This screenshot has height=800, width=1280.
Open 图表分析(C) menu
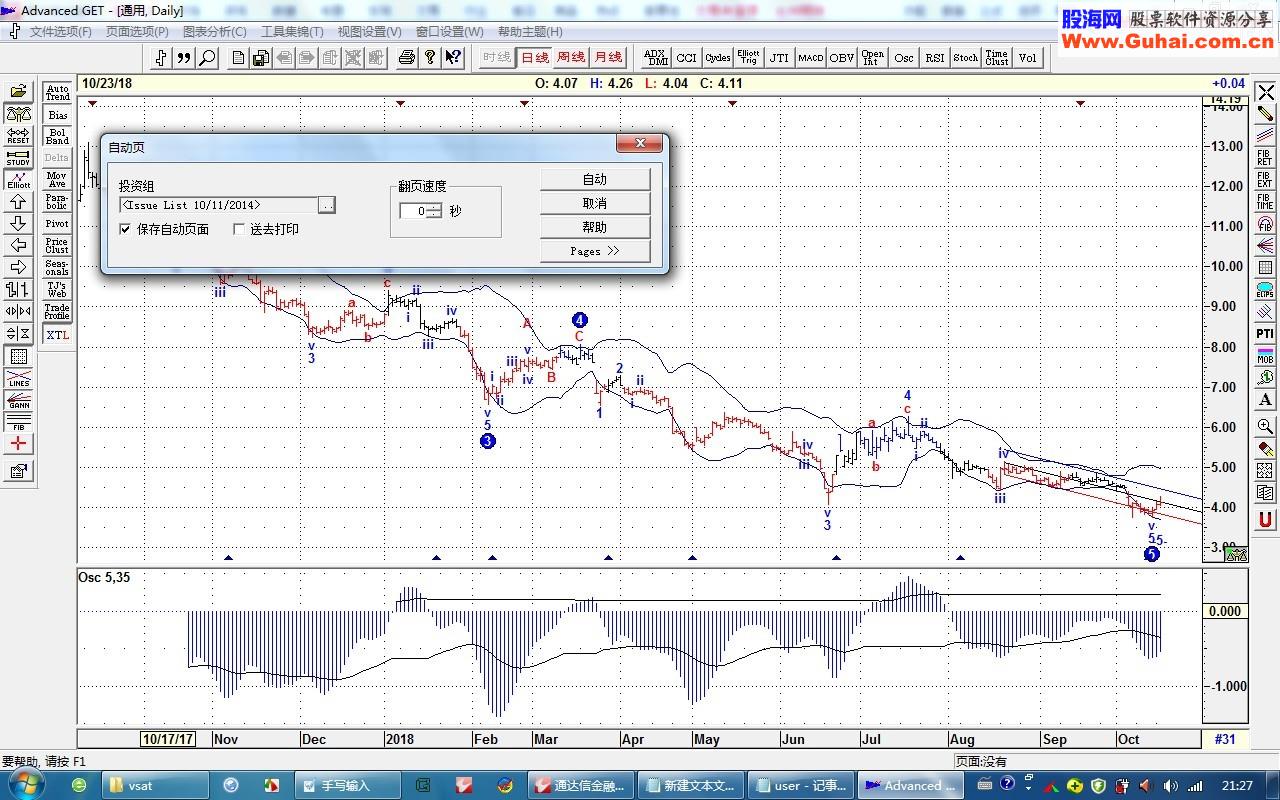click(214, 31)
